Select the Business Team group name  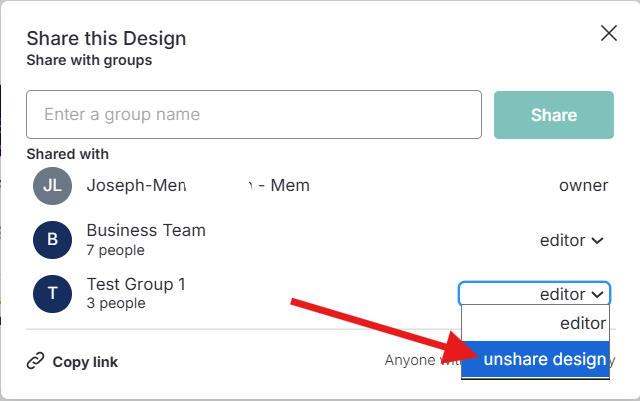pos(146,230)
